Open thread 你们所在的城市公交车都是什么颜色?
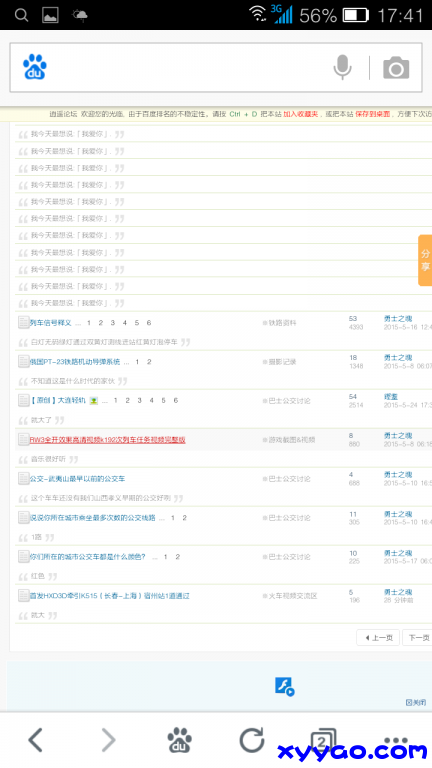 pyautogui.click(x=88, y=557)
